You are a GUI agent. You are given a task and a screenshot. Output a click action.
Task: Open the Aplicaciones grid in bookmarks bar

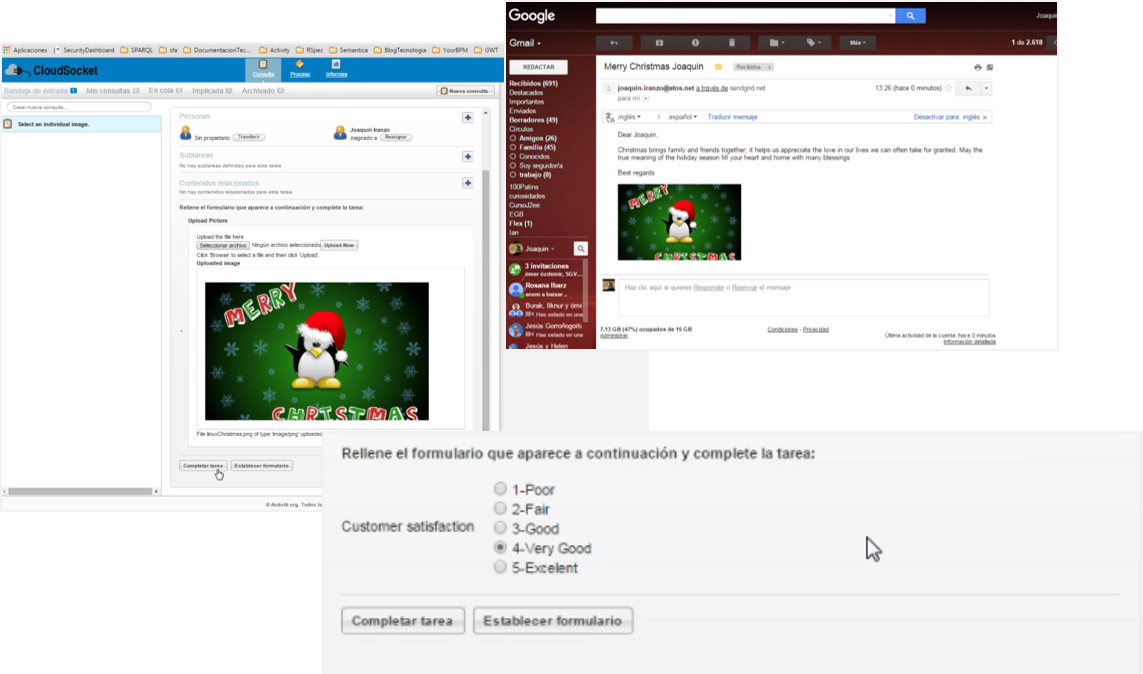click(7, 50)
